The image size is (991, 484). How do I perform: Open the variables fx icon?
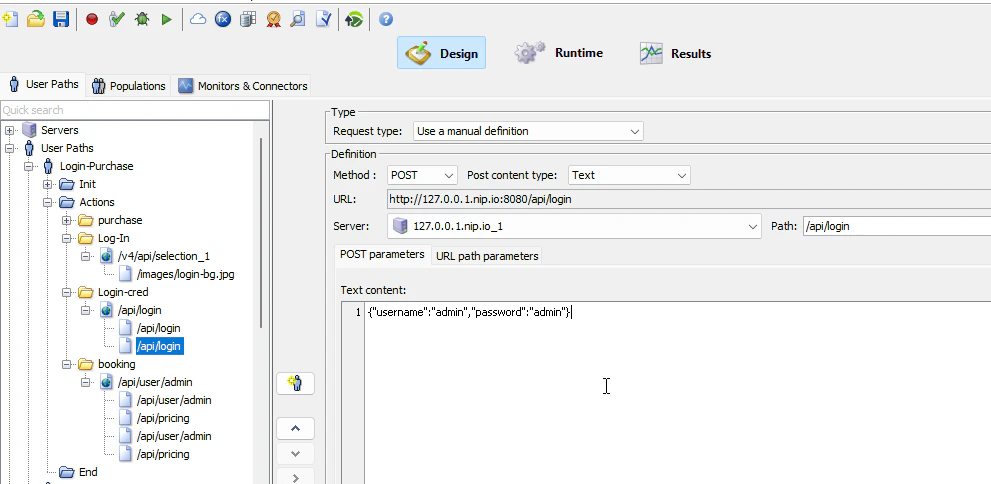point(222,20)
